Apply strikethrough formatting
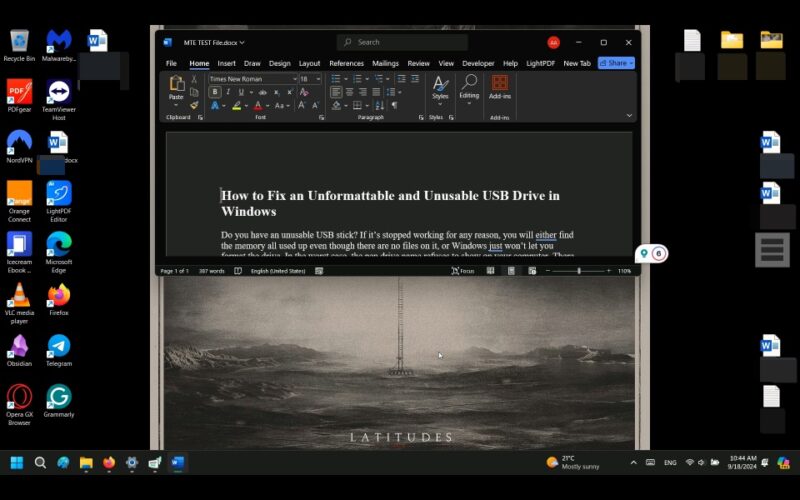Viewport: 800px width, 500px height. point(263,92)
